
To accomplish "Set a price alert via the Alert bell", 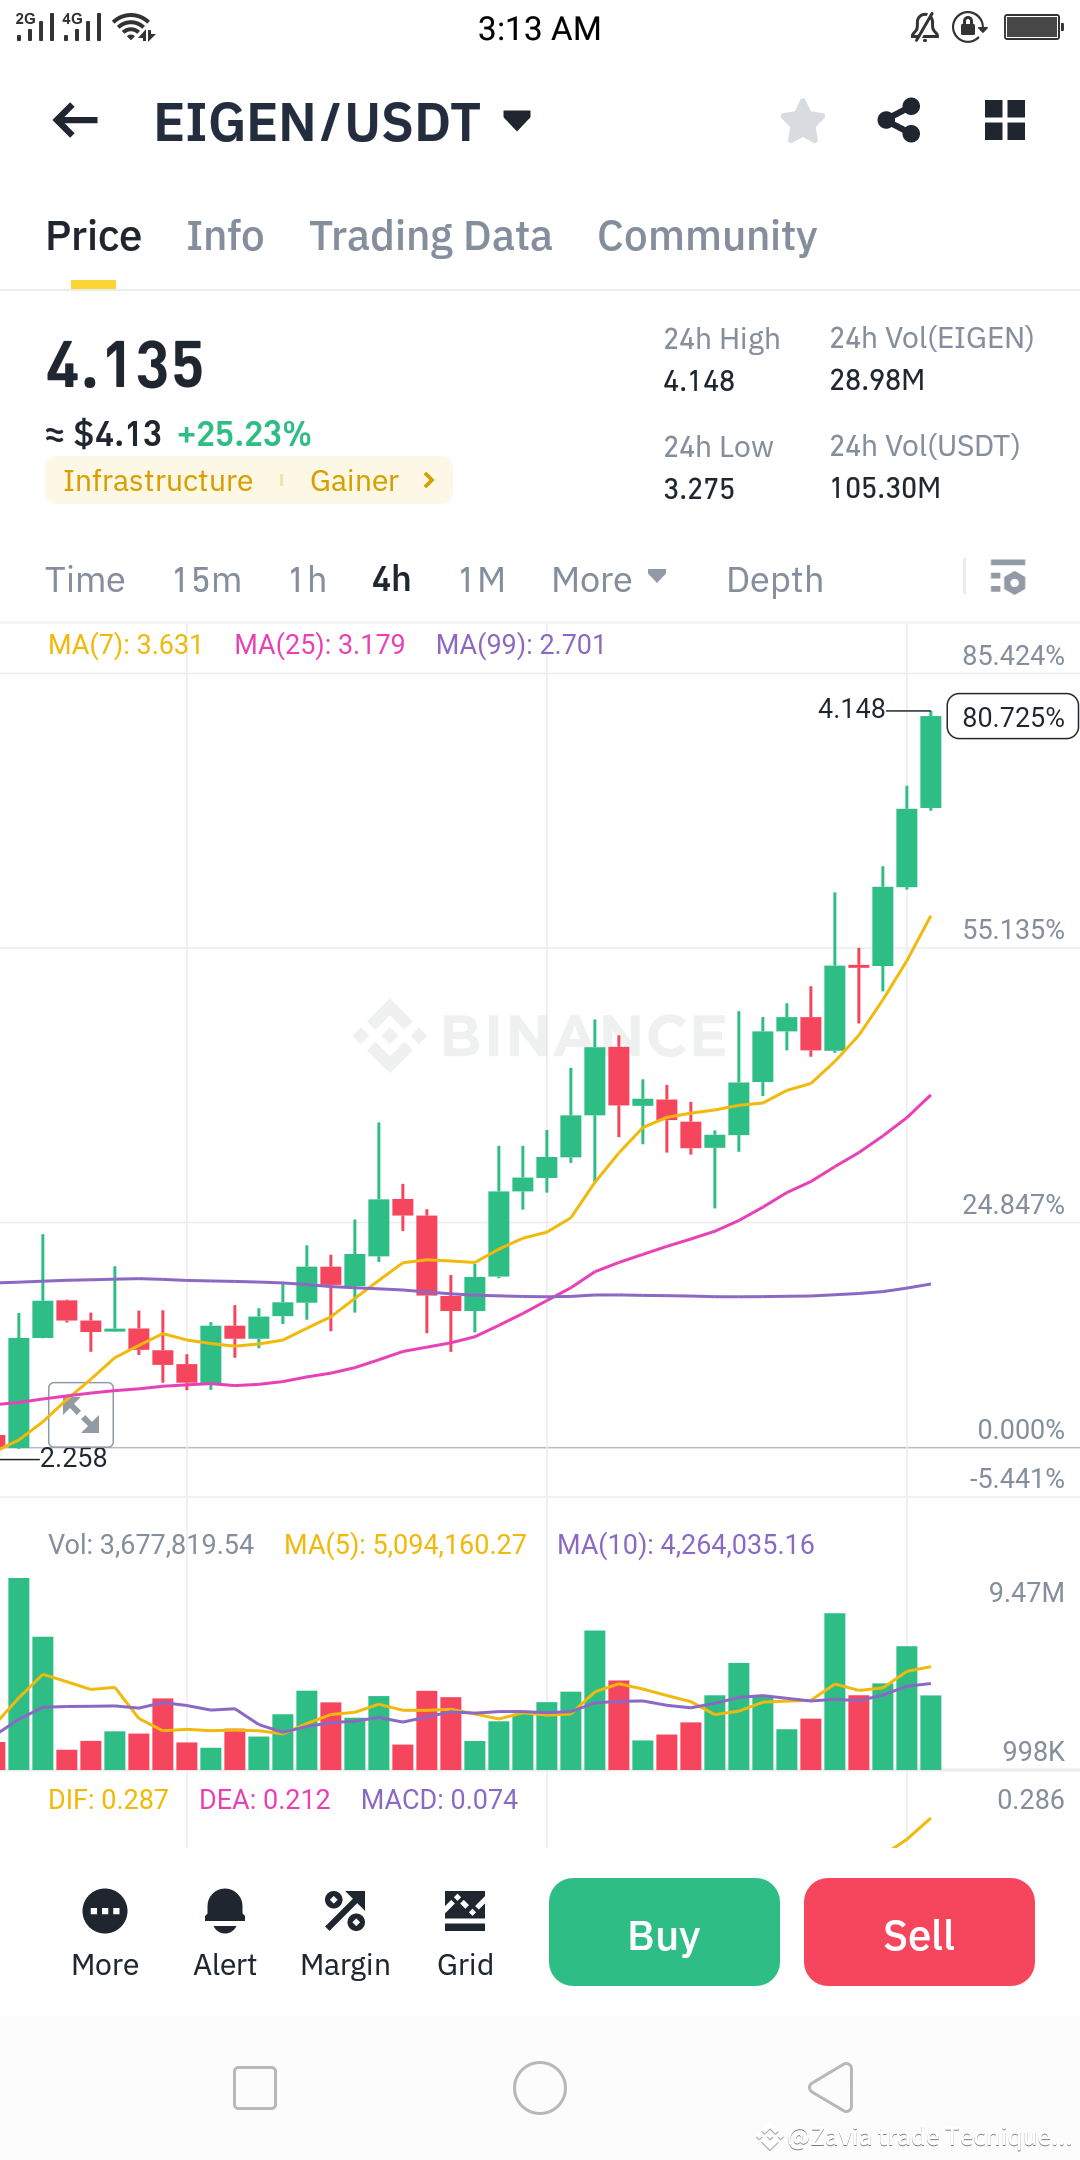I will [x=224, y=1930].
